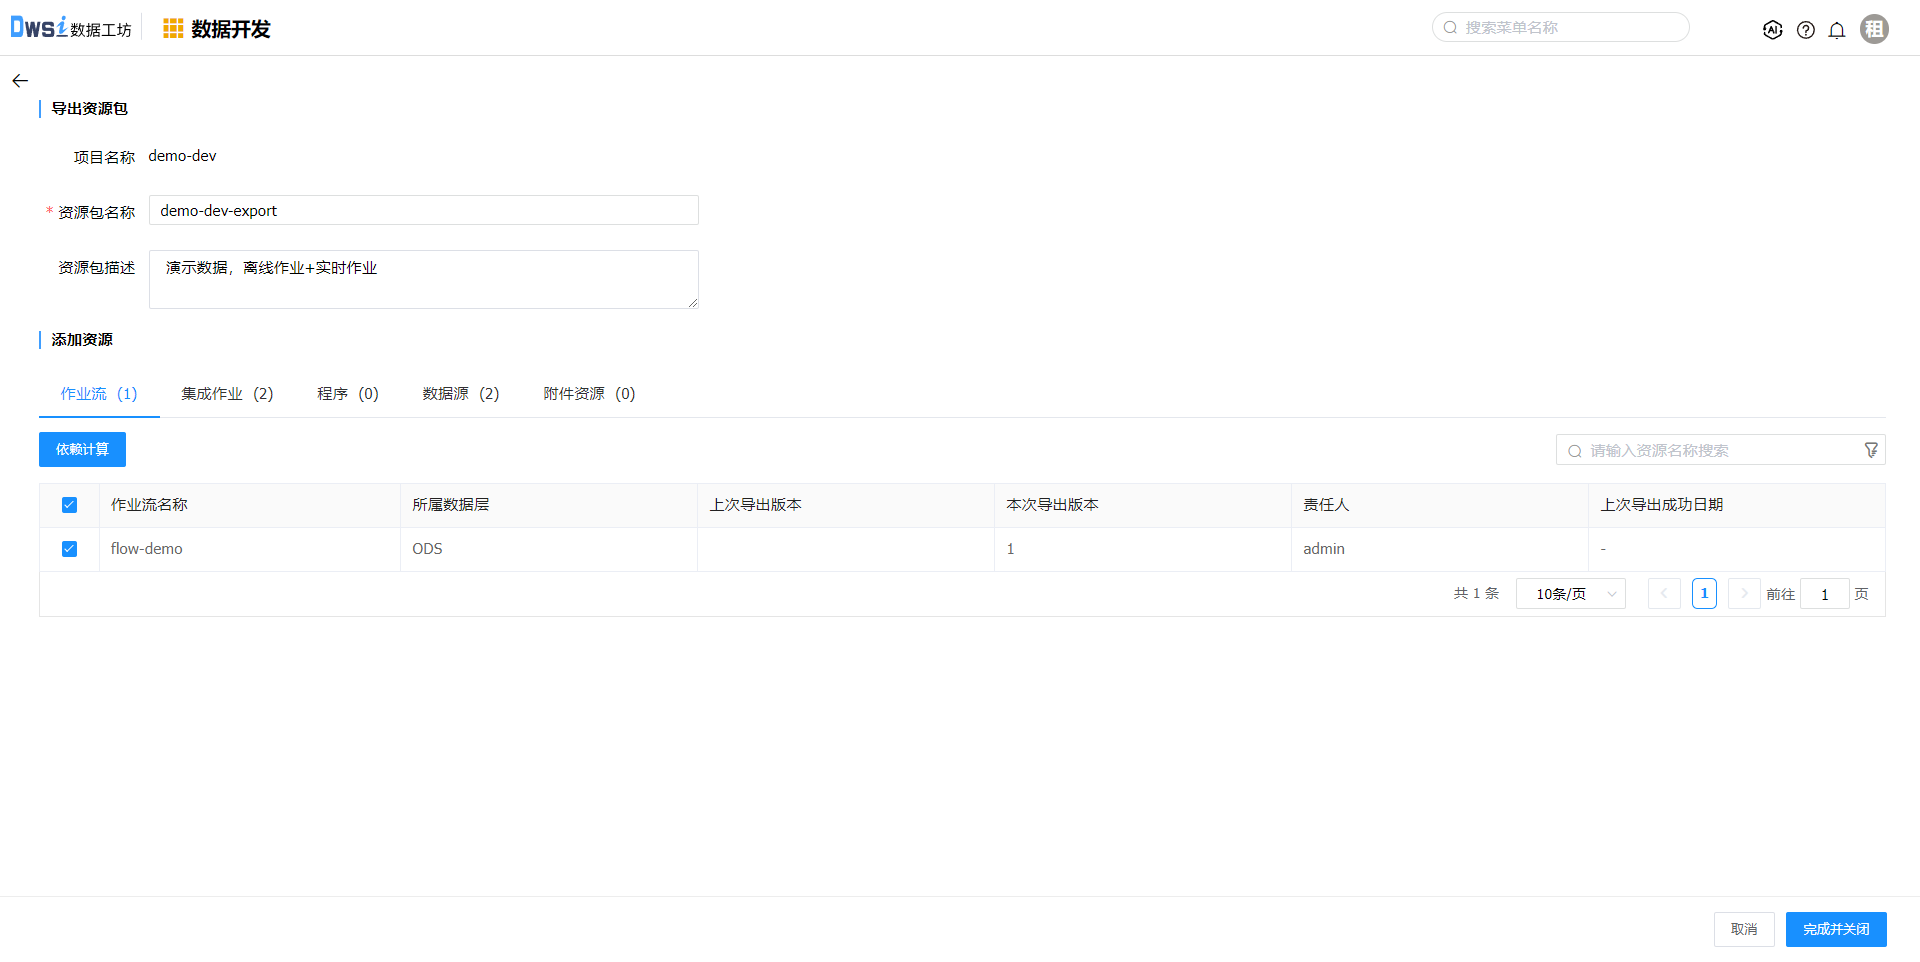Go to next page arrow

point(1744,594)
